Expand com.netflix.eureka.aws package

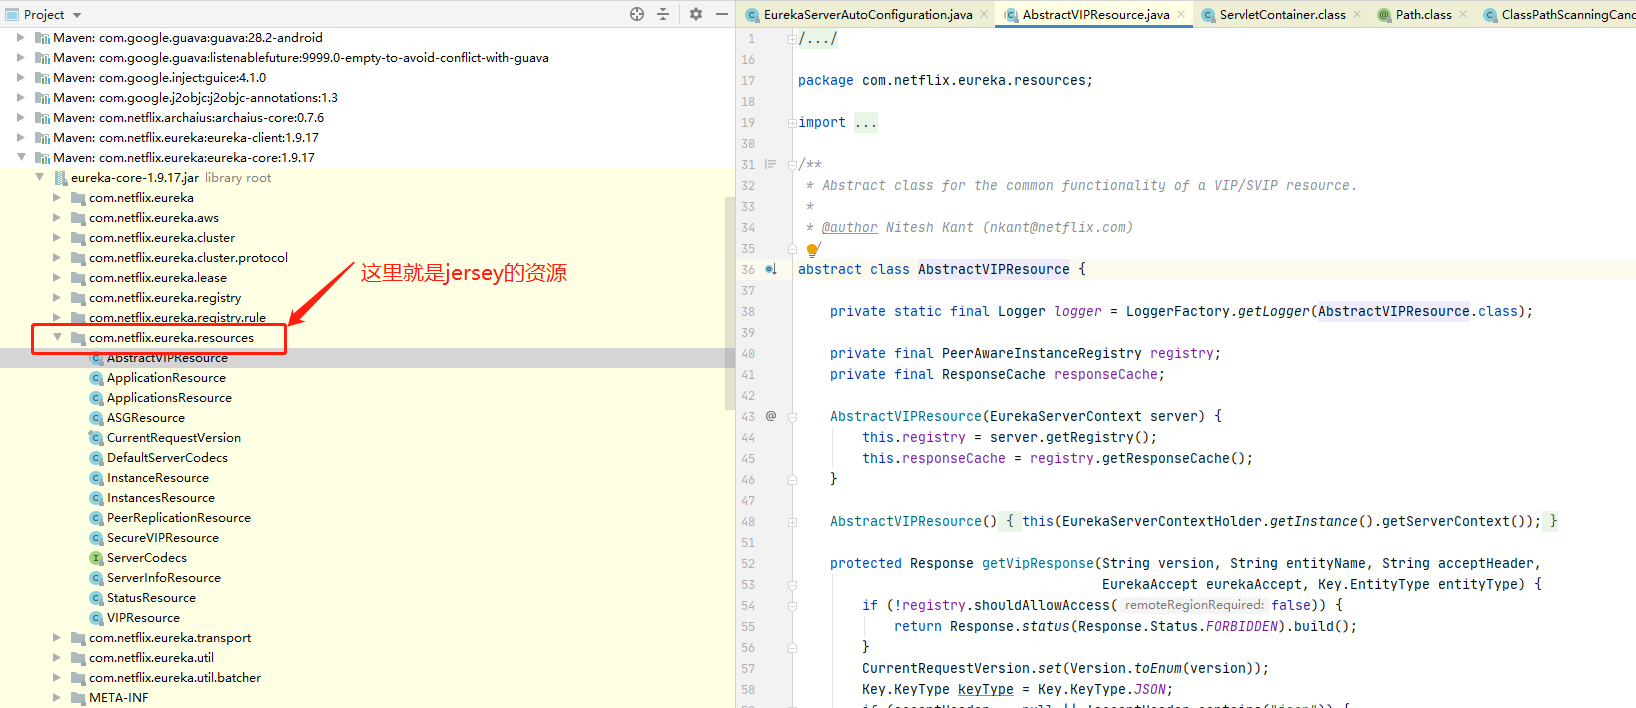(57, 218)
